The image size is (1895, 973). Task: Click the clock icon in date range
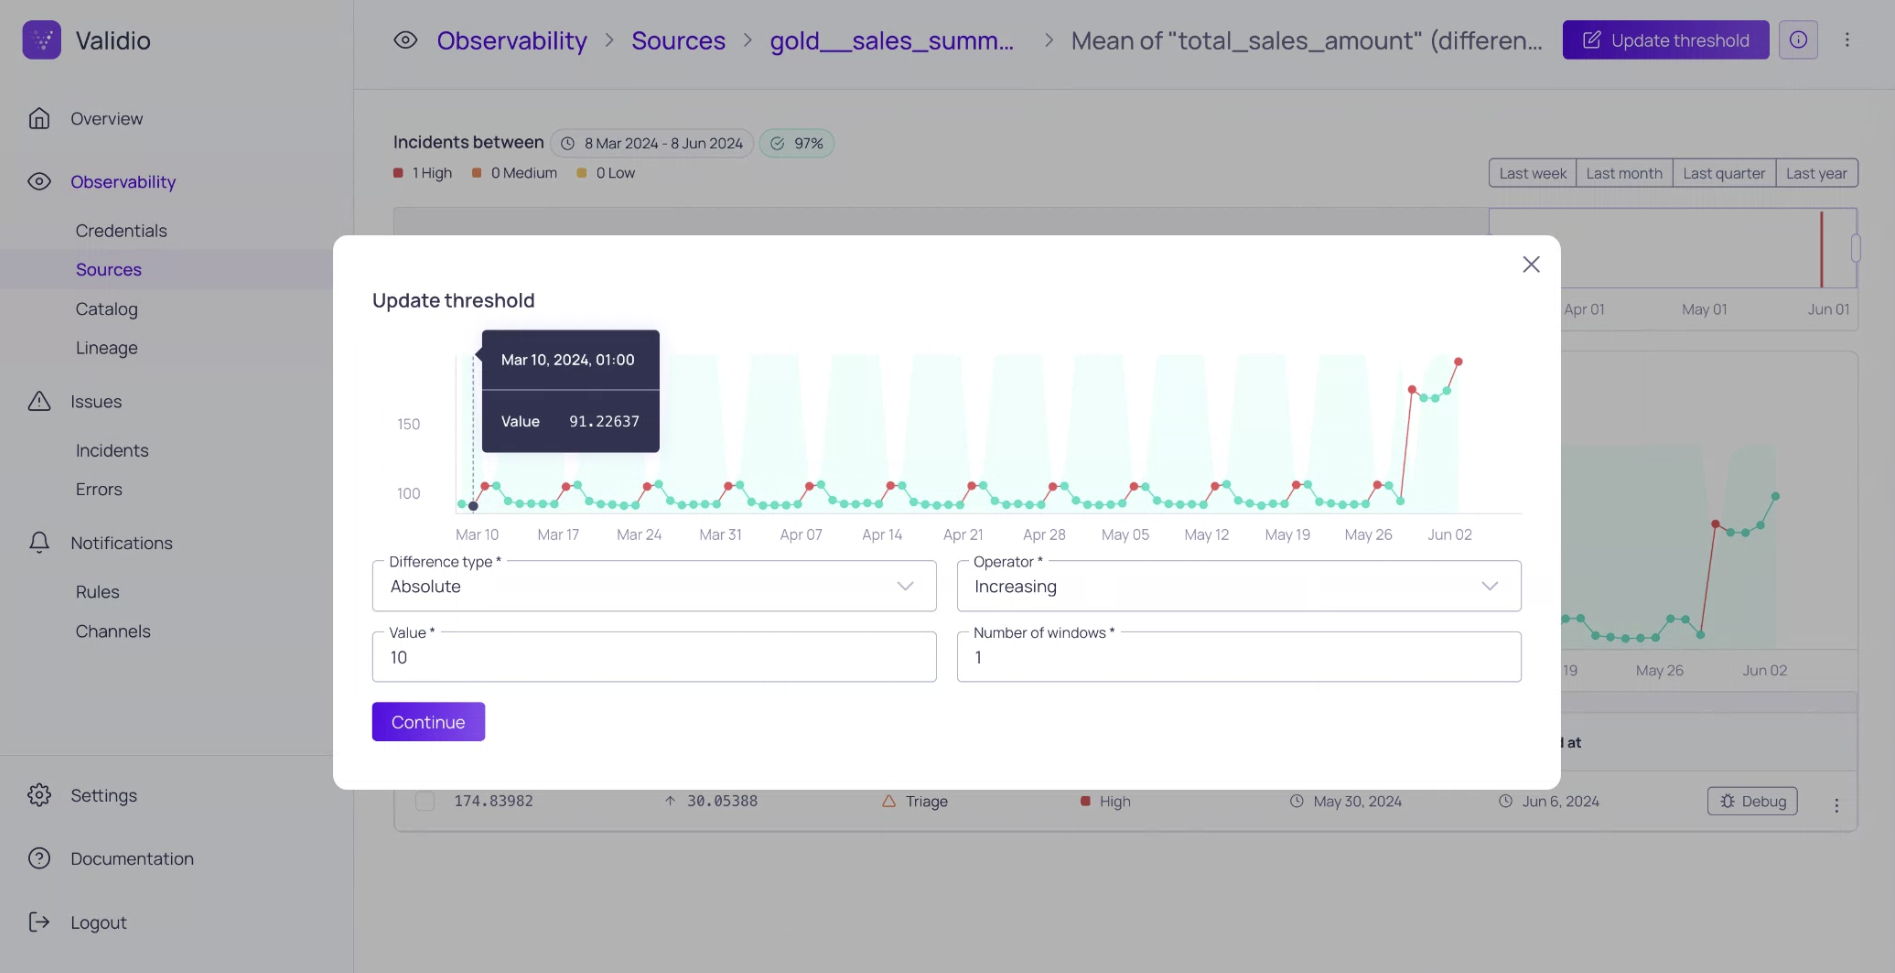[567, 144]
